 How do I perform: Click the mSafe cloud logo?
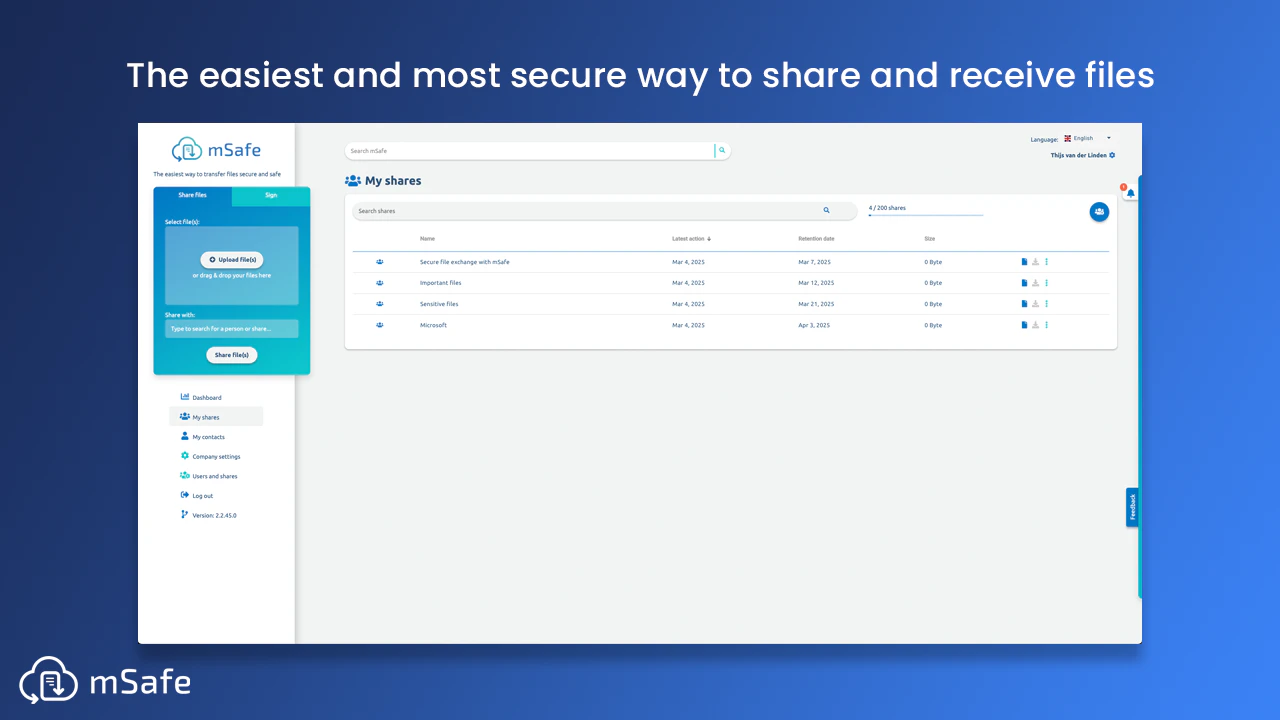tap(188, 148)
